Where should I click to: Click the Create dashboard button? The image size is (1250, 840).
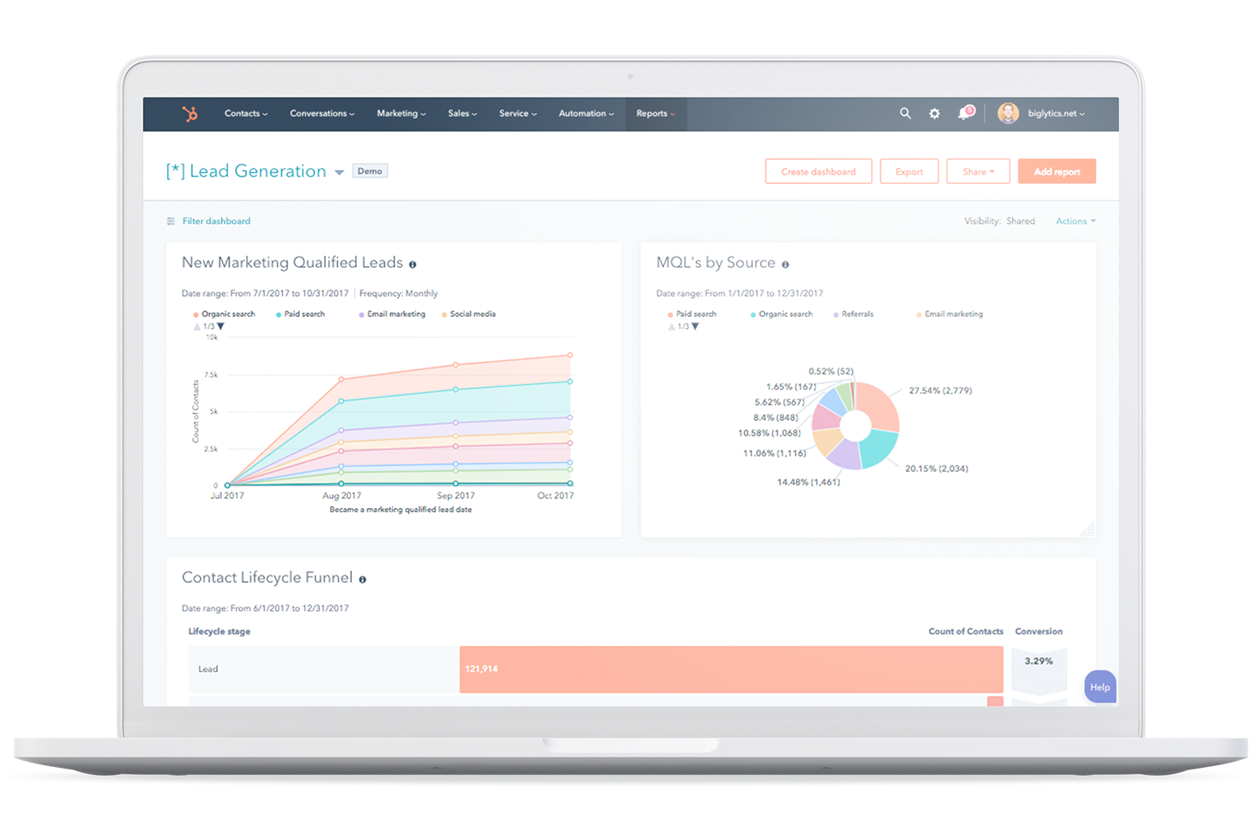(818, 172)
